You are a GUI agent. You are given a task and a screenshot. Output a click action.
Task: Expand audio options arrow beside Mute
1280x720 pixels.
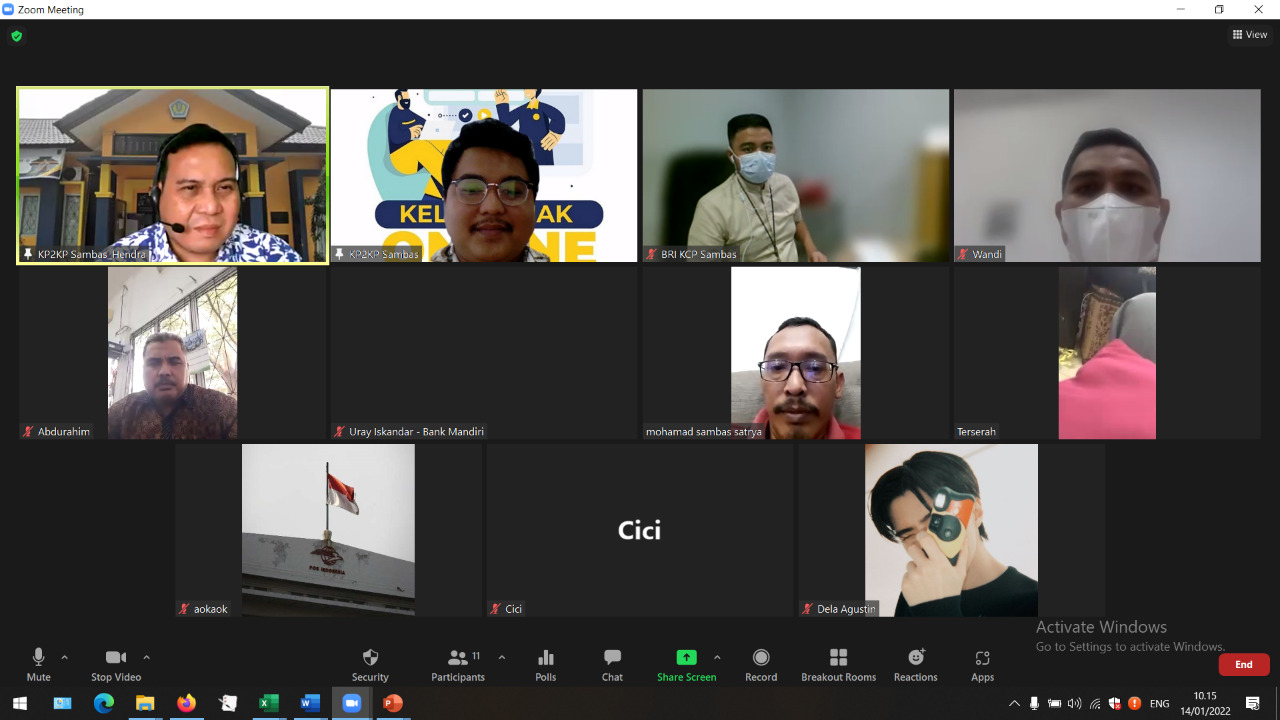(65, 657)
